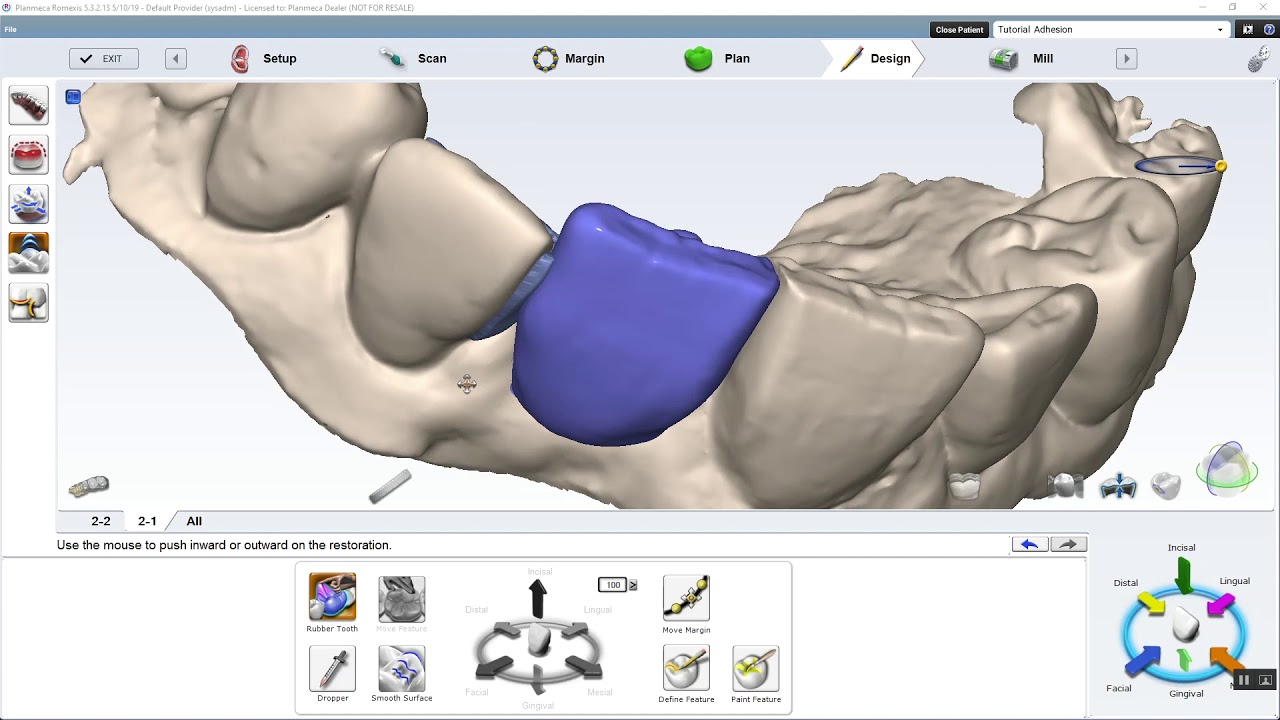Screen dimensions: 1280x720
Task: Switch to the Mill tab
Action: 1021,59
